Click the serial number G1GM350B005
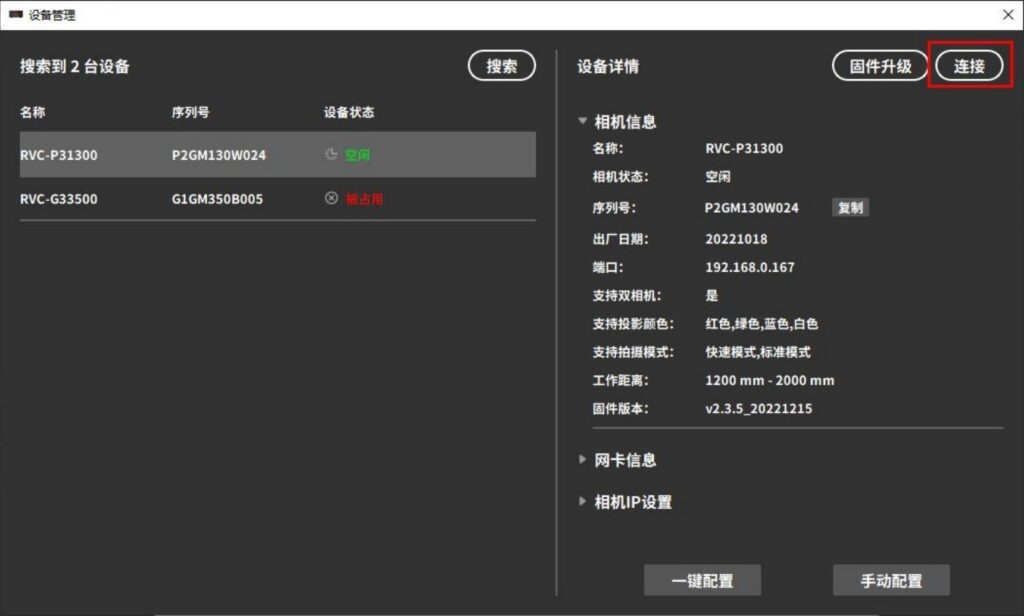Image resolution: width=1024 pixels, height=616 pixels. [217, 199]
